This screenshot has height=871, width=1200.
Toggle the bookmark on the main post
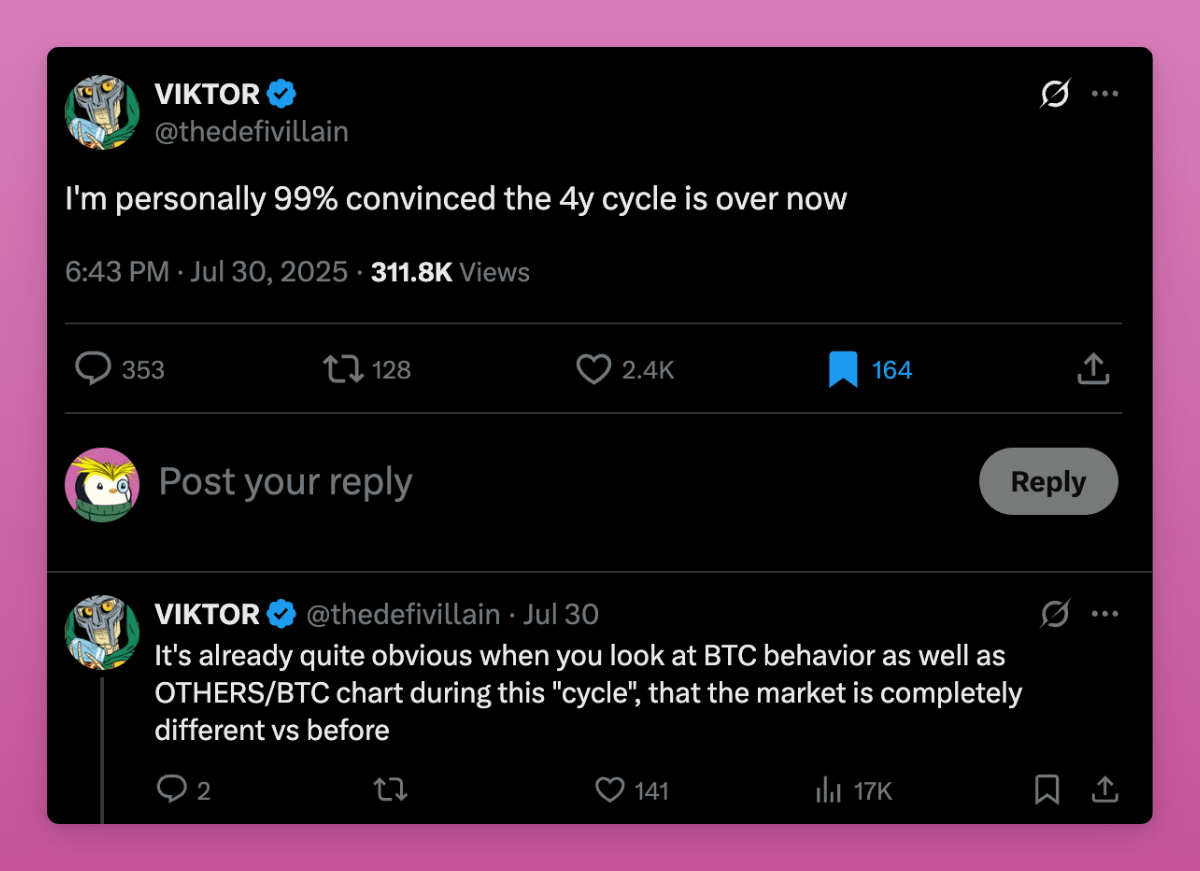click(x=843, y=370)
